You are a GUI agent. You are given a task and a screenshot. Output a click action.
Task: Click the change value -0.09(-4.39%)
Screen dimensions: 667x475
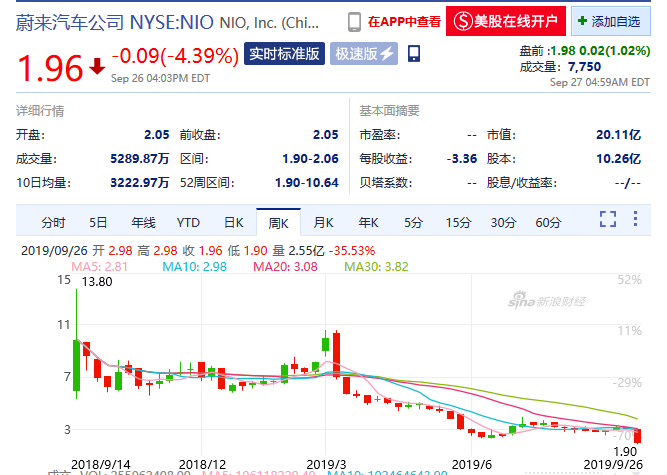pos(175,56)
